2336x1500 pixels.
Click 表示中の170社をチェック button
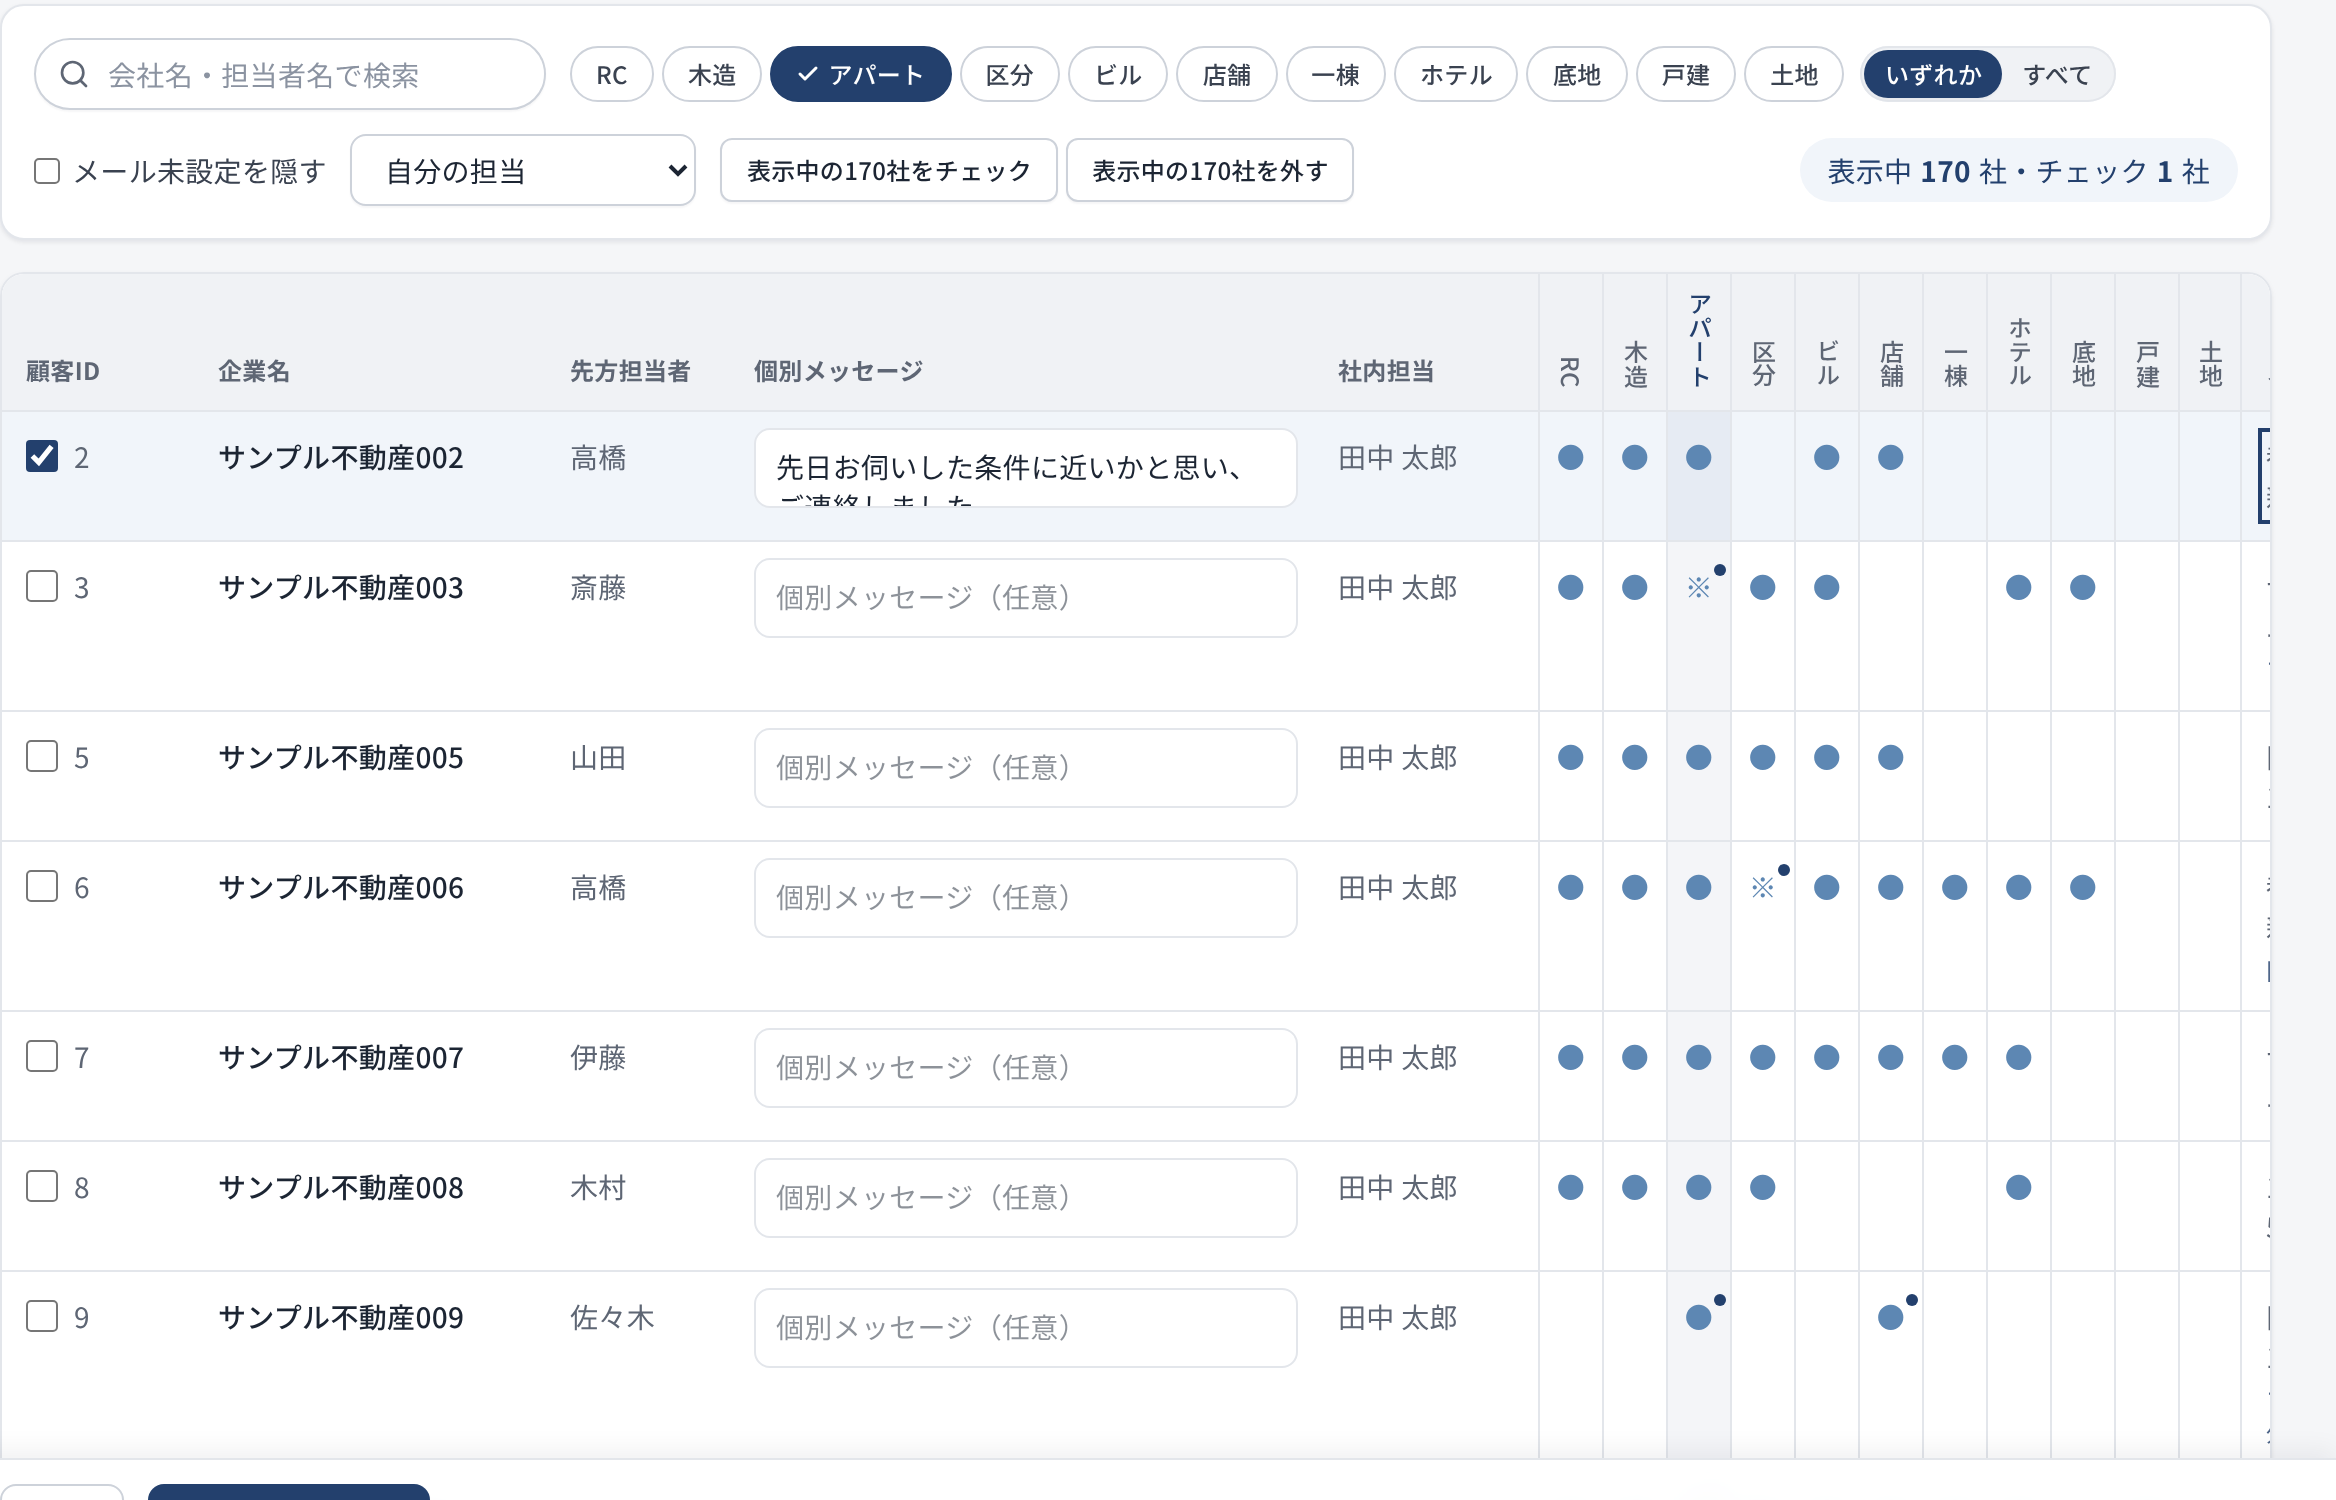(889, 171)
